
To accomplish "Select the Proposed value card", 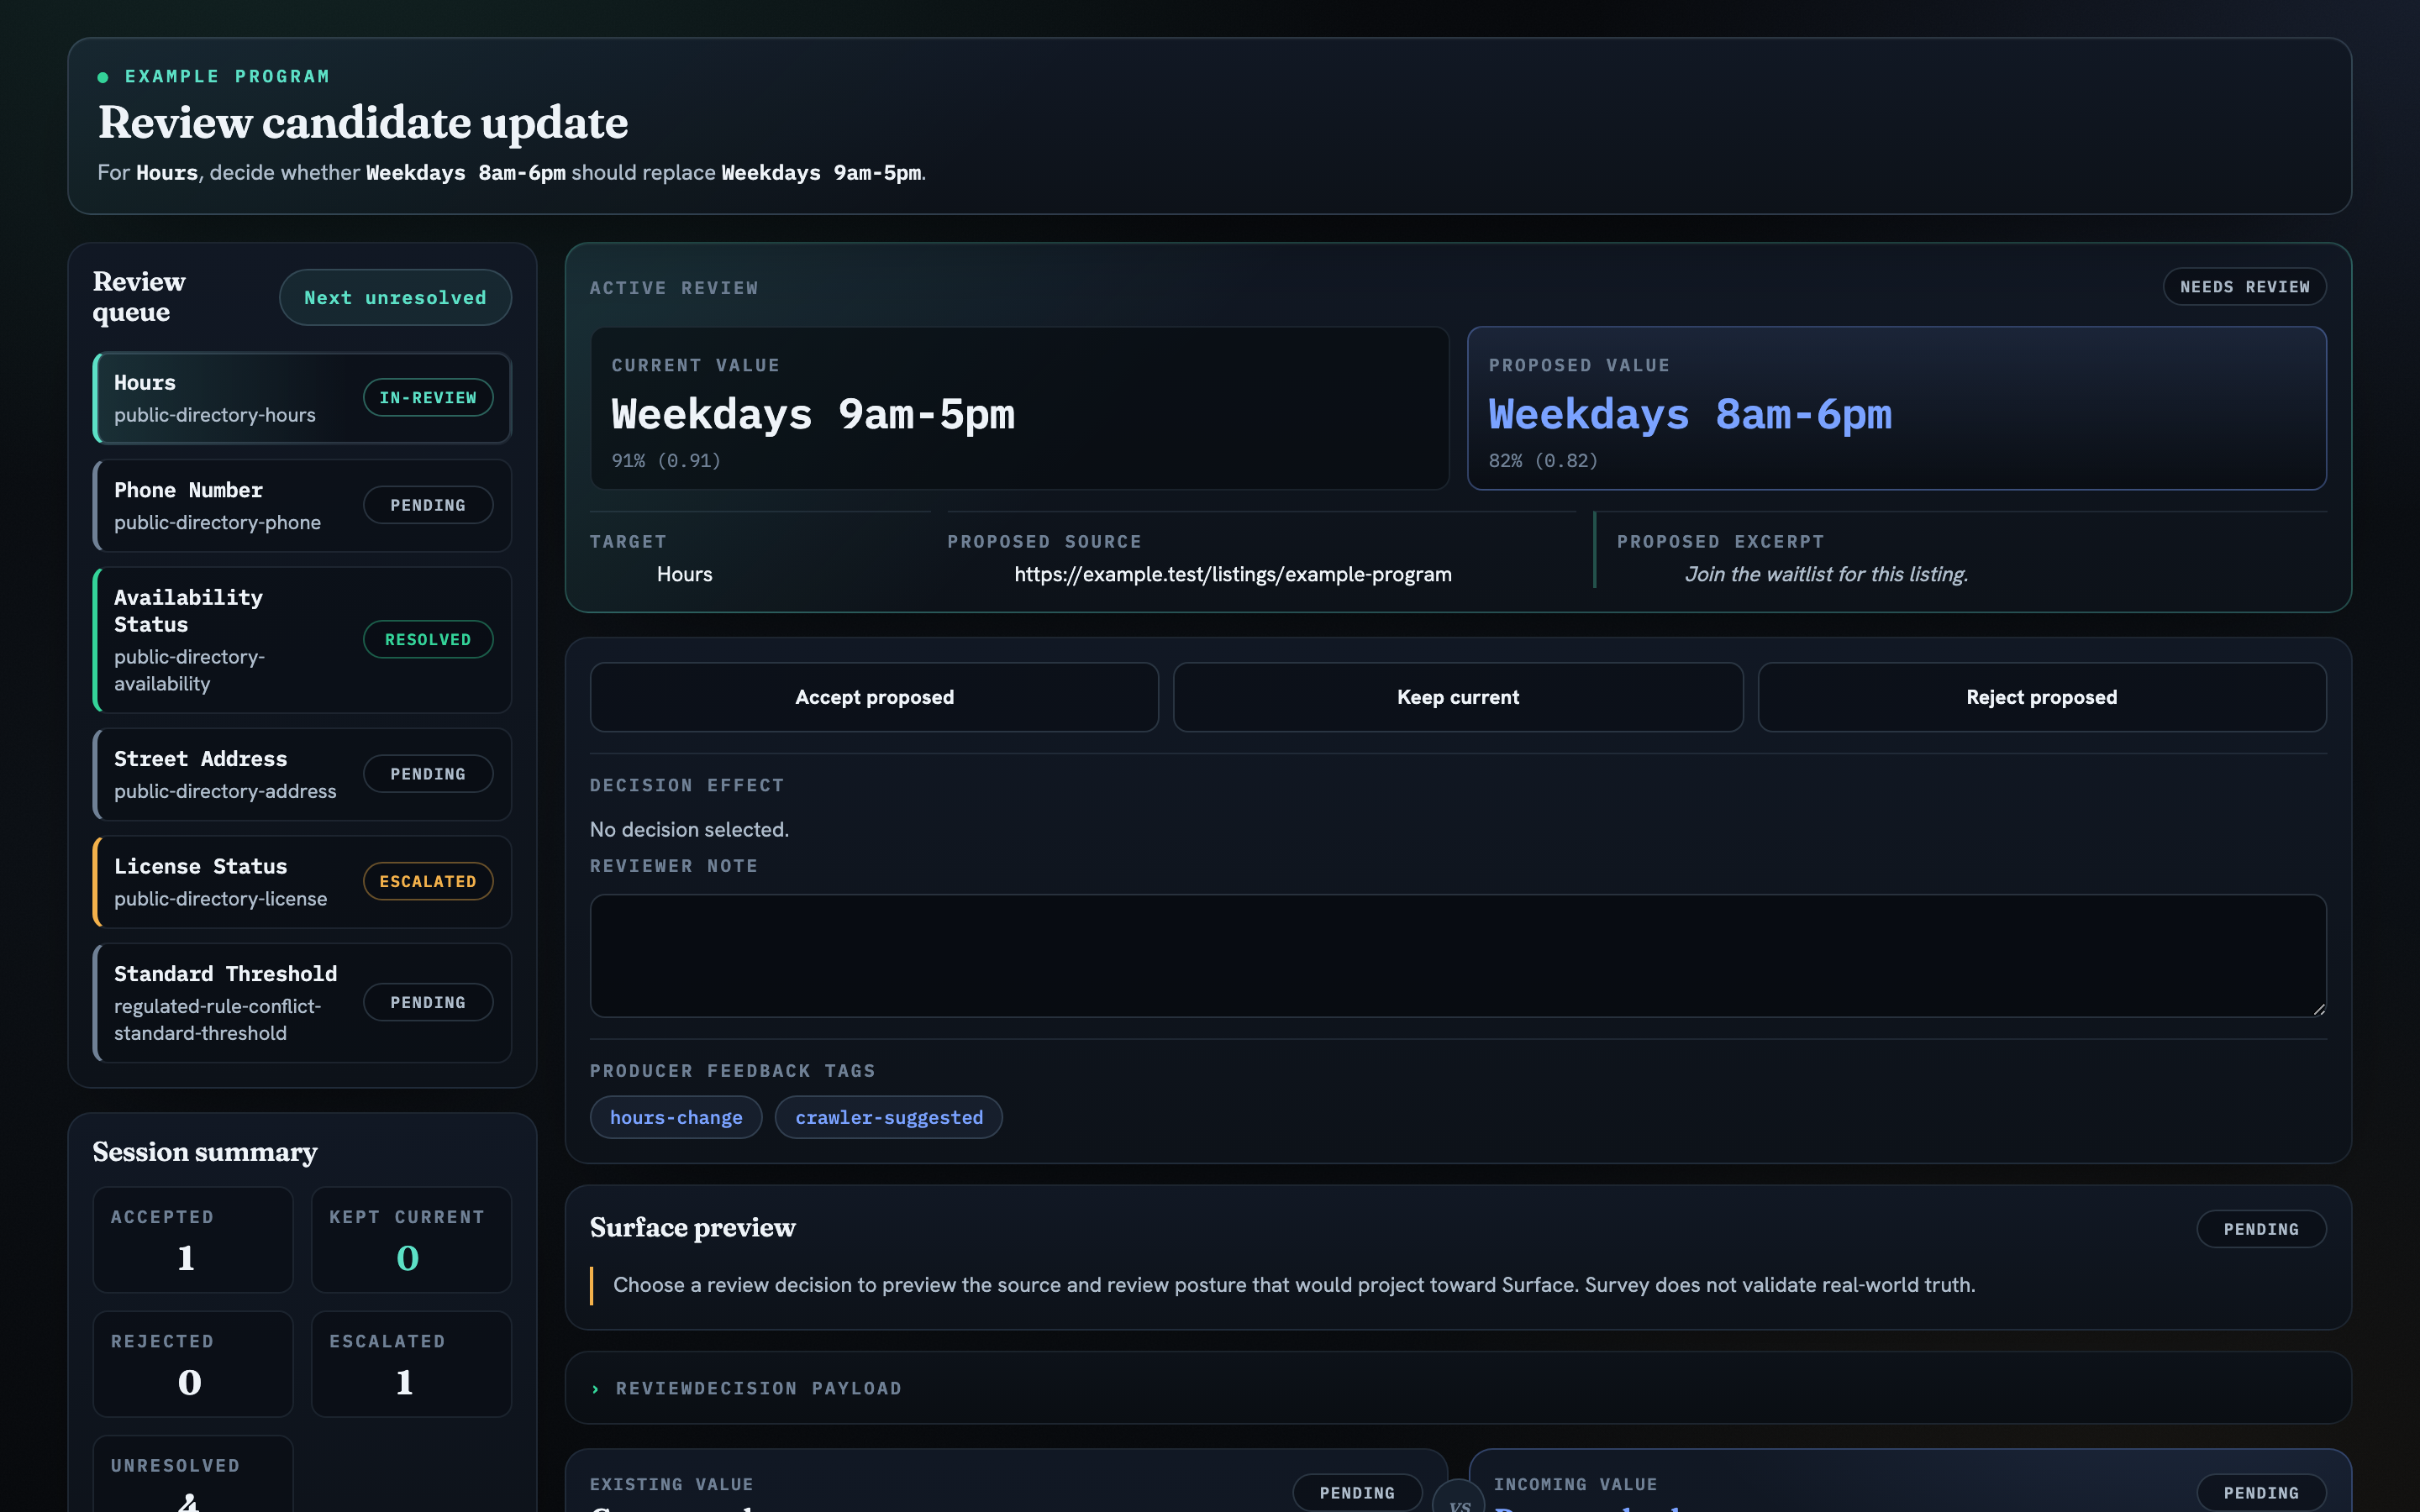I will [1897, 408].
